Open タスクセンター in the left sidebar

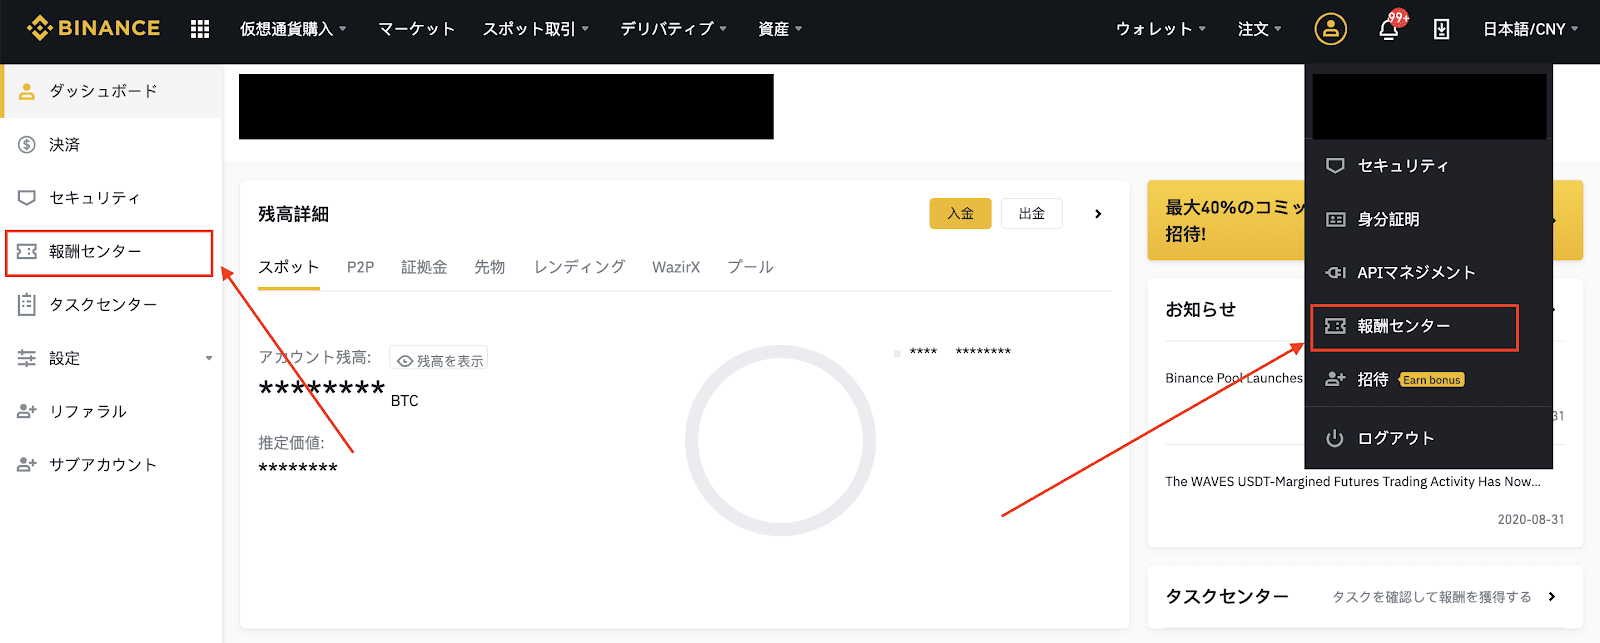[111, 304]
